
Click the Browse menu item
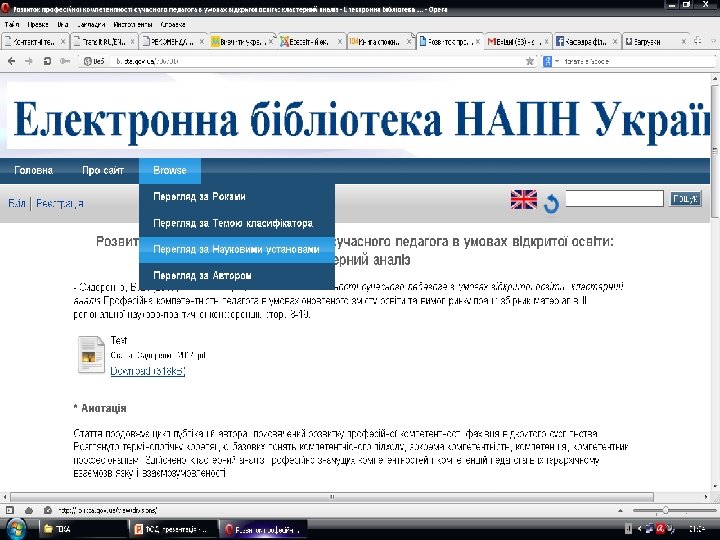(x=170, y=170)
